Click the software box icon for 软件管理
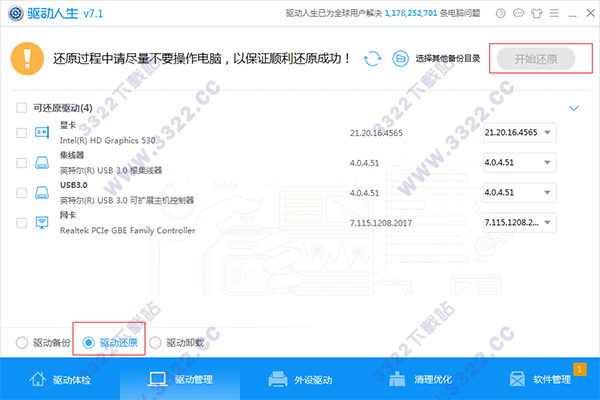 tap(517, 379)
